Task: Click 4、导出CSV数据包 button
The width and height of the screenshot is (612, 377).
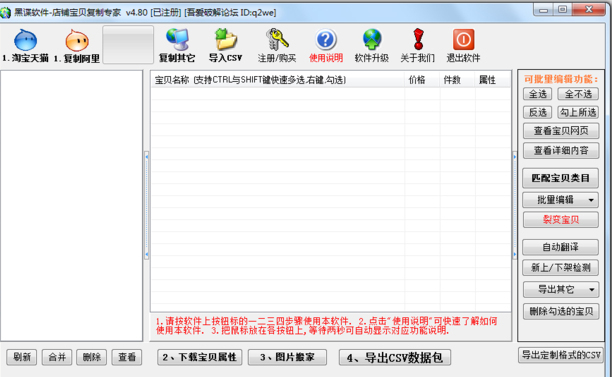Action: pos(395,357)
